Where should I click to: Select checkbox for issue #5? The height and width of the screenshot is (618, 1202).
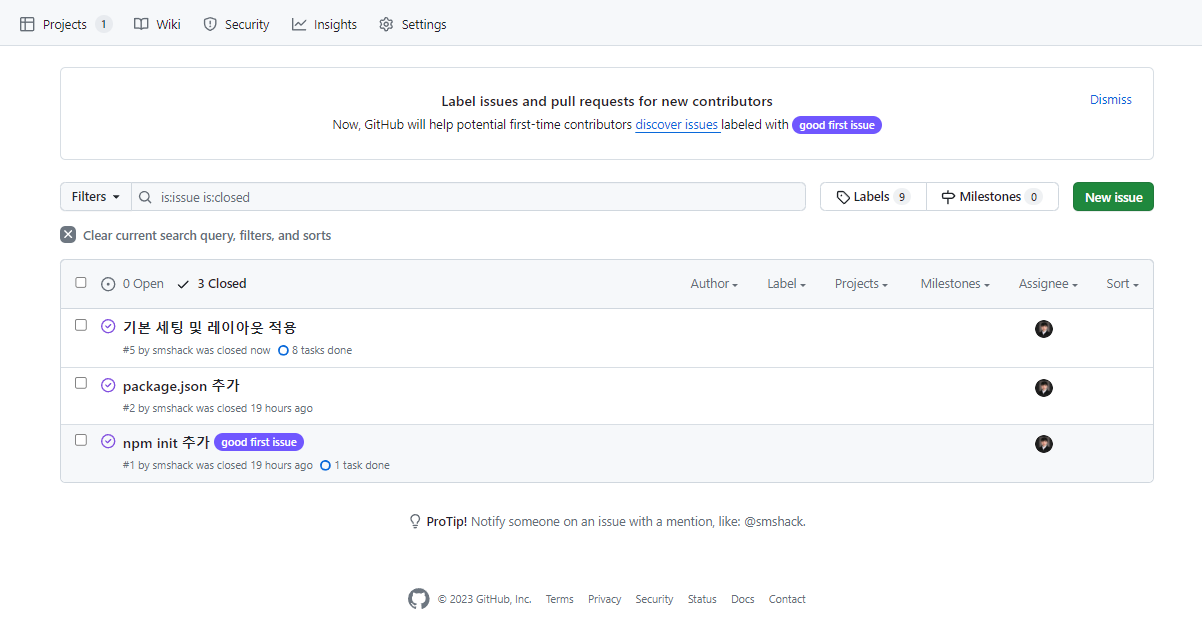click(81, 325)
